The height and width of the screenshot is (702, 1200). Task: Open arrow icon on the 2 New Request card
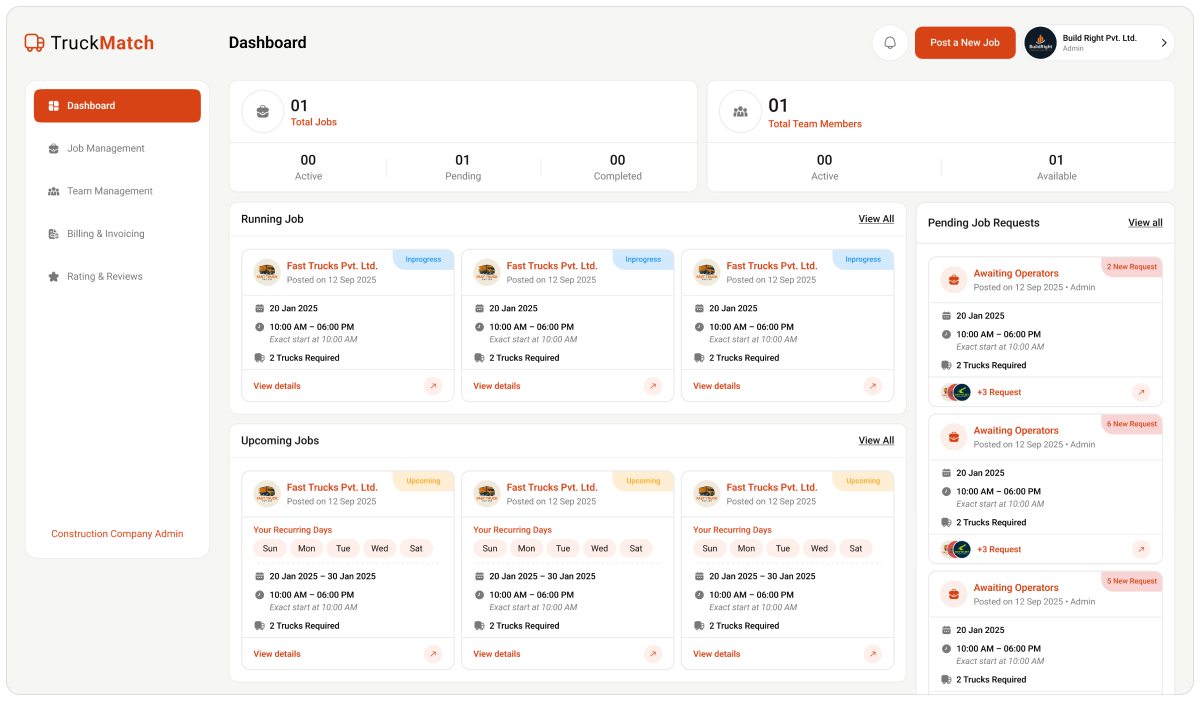(x=1141, y=392)
